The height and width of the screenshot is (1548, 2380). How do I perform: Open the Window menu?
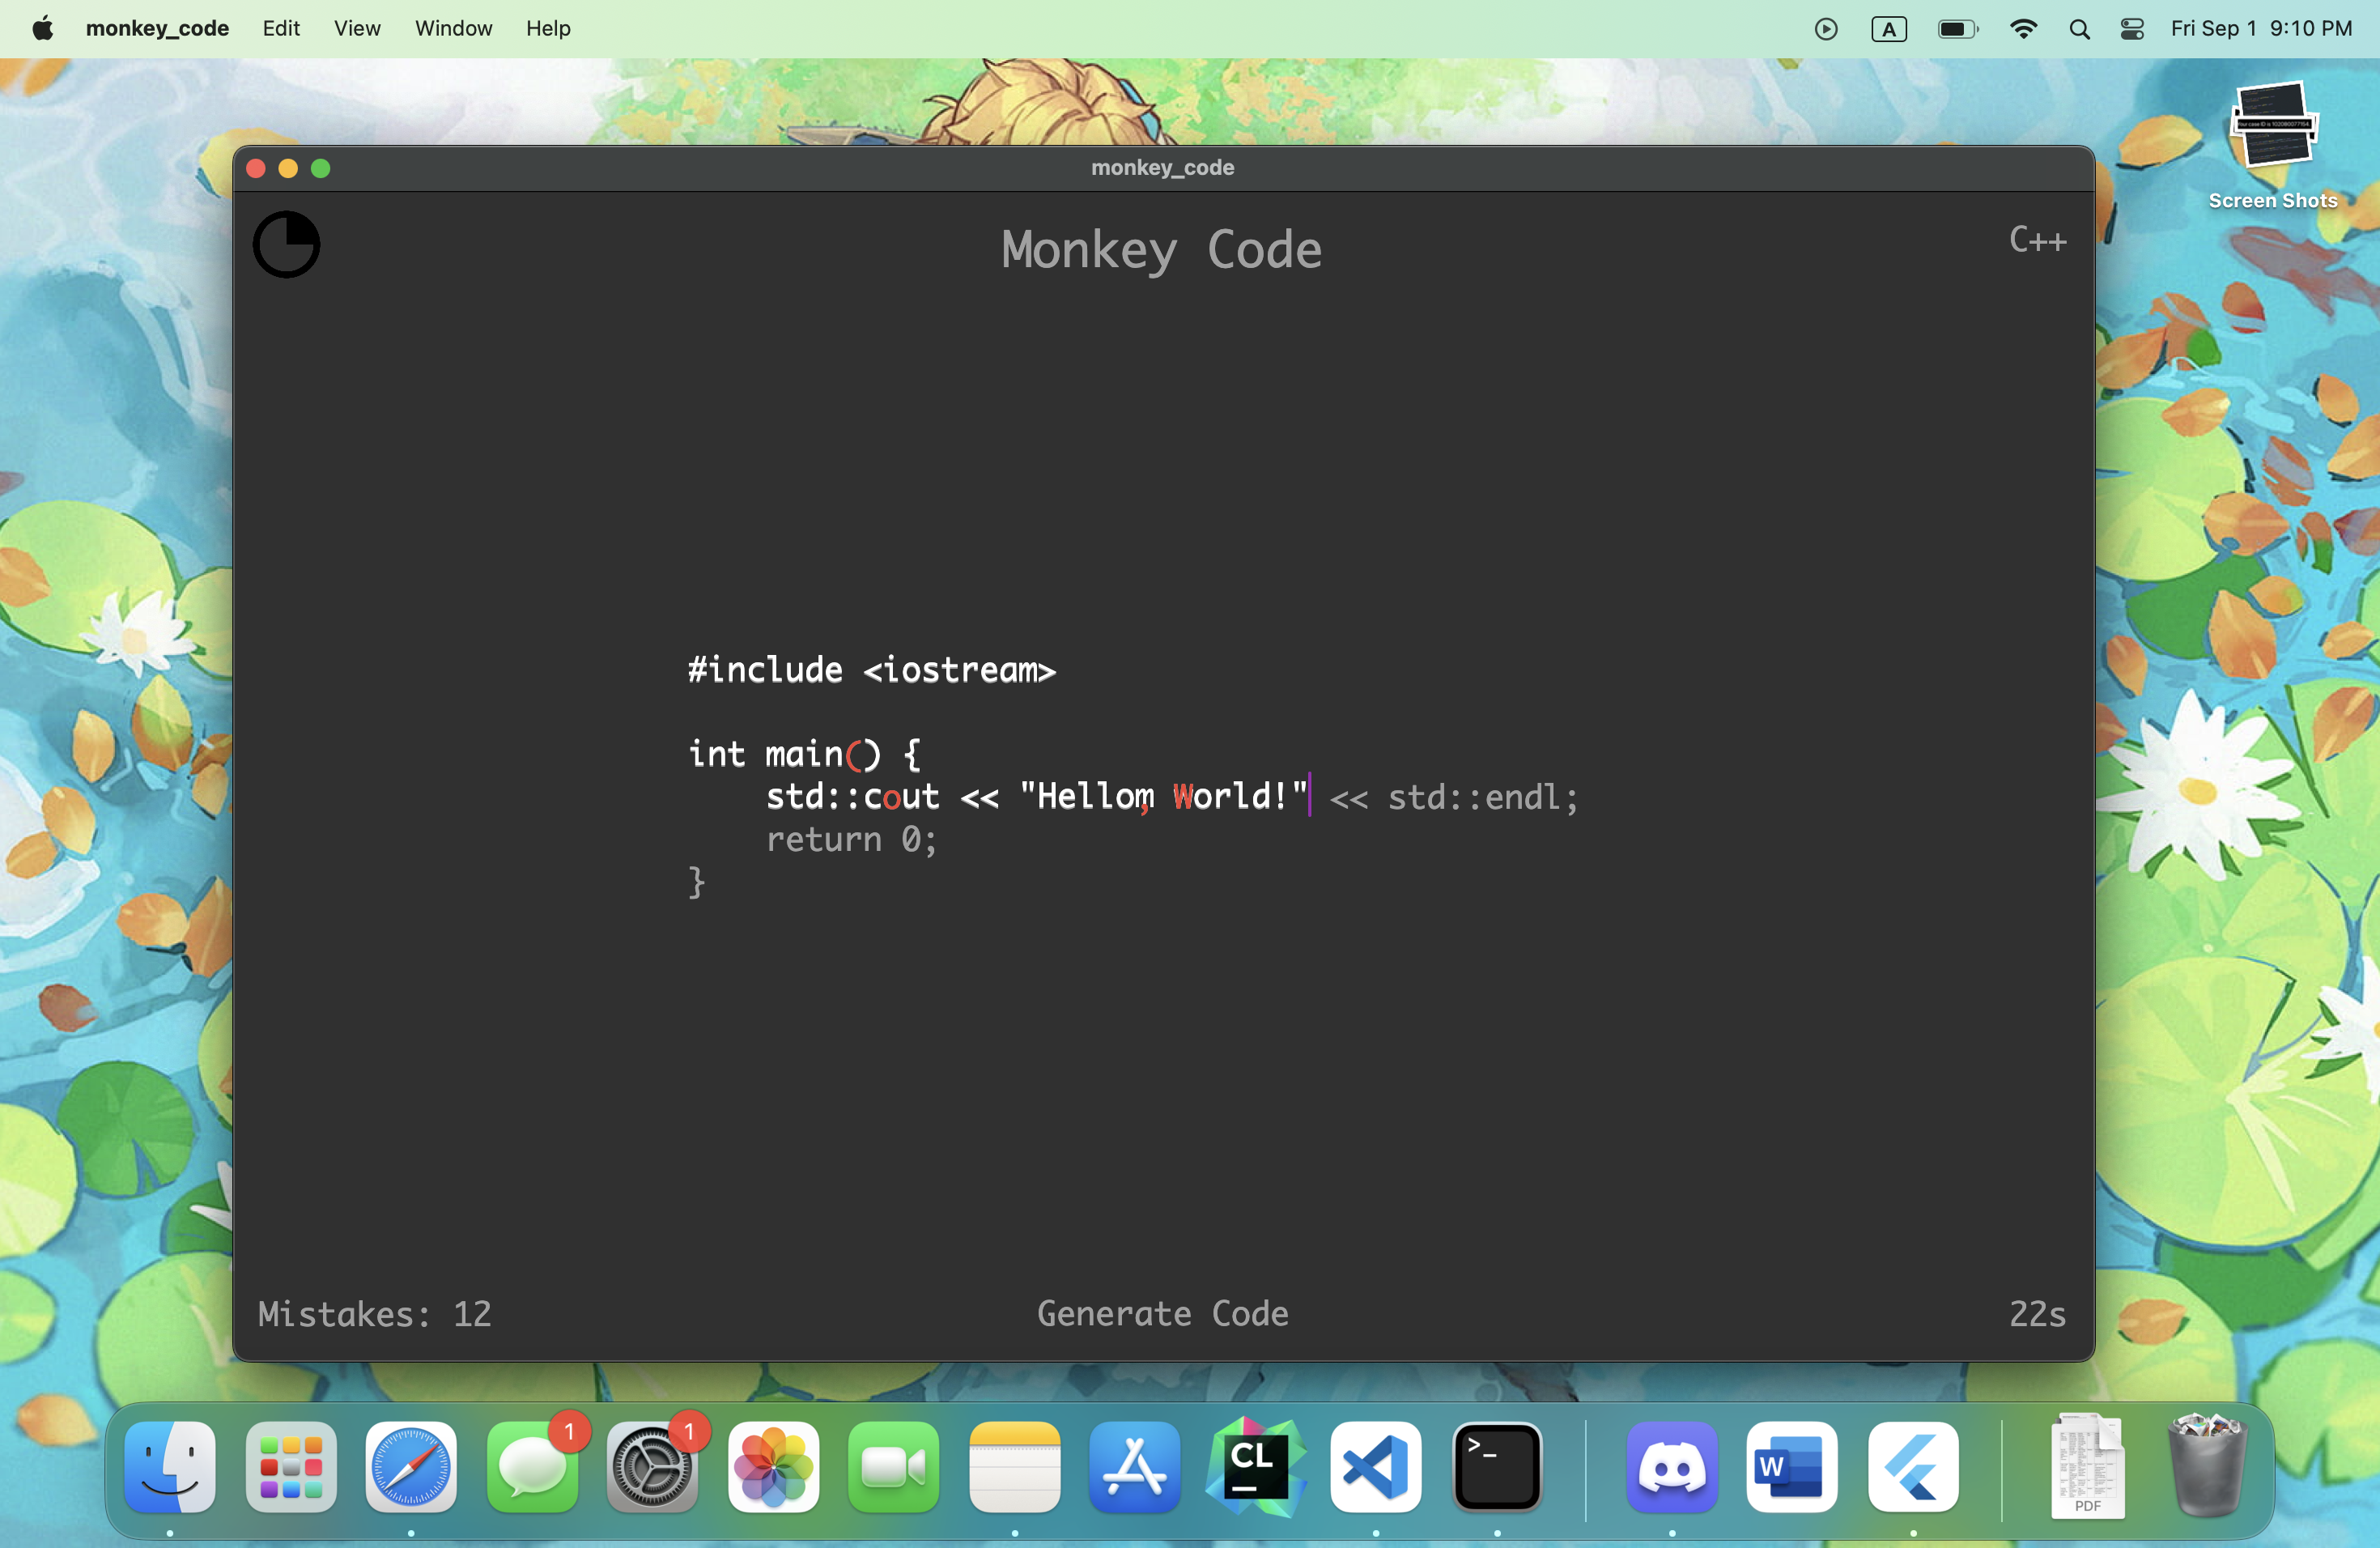454,28
